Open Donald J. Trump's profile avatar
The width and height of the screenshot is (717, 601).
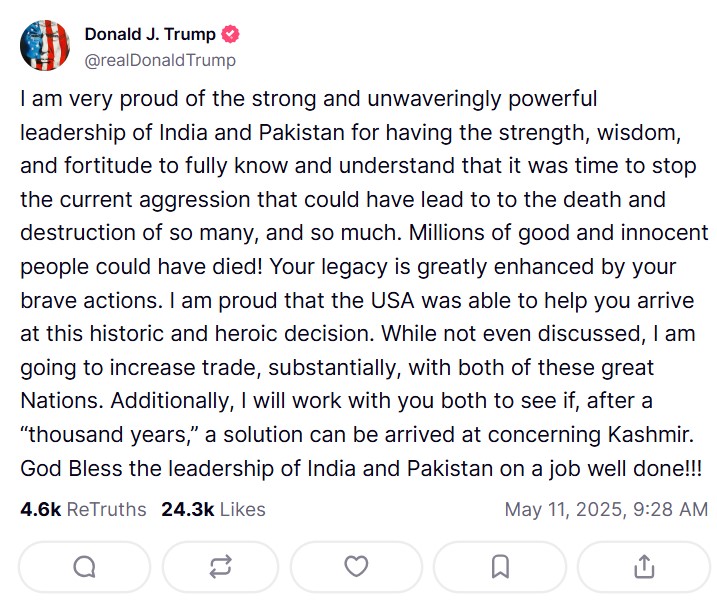[45, 46]
